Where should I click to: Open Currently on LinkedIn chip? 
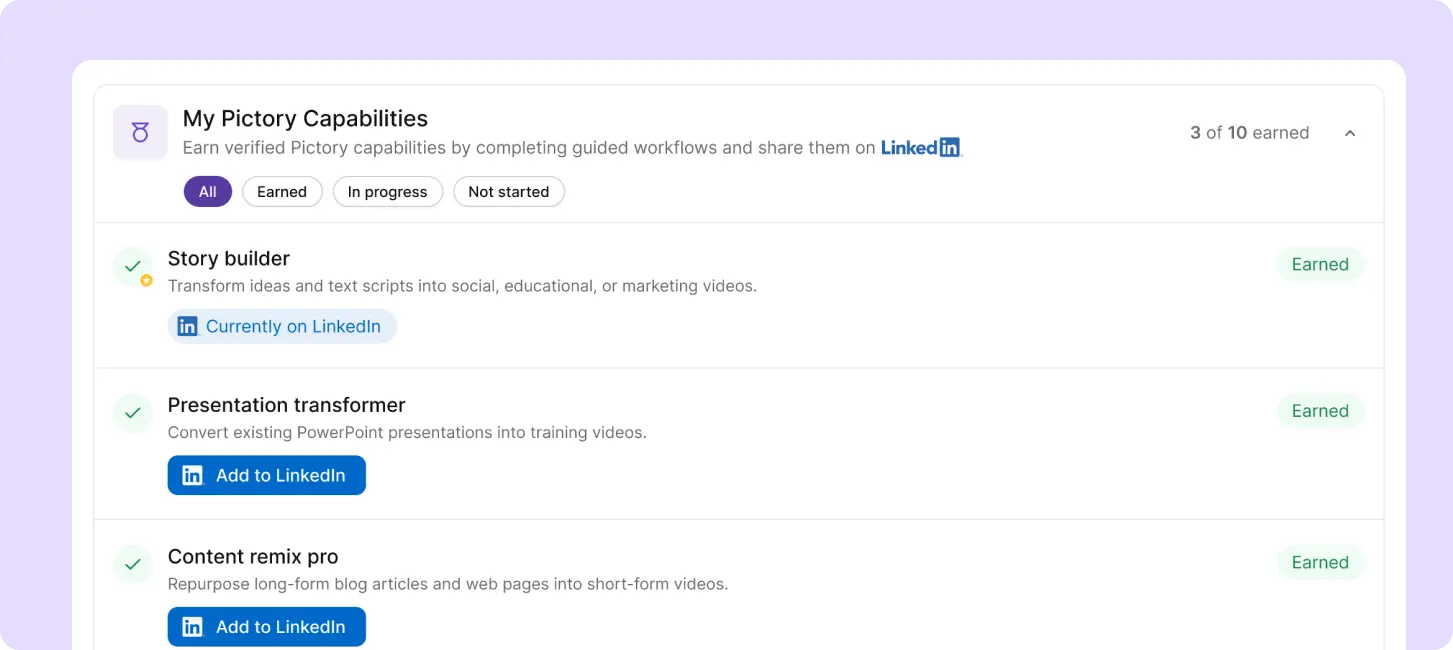282,326
